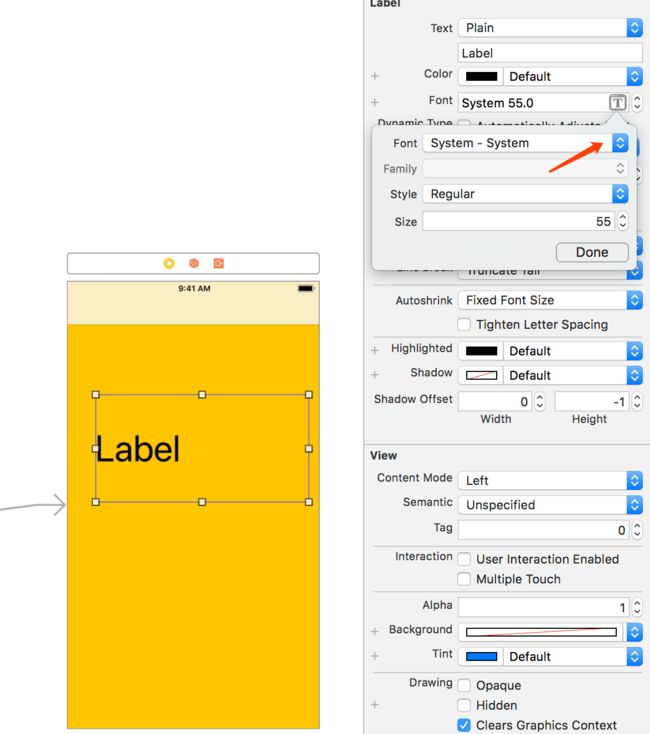Click the Label text input field
This screenshot has width=650, height=734.
[550, 53]
